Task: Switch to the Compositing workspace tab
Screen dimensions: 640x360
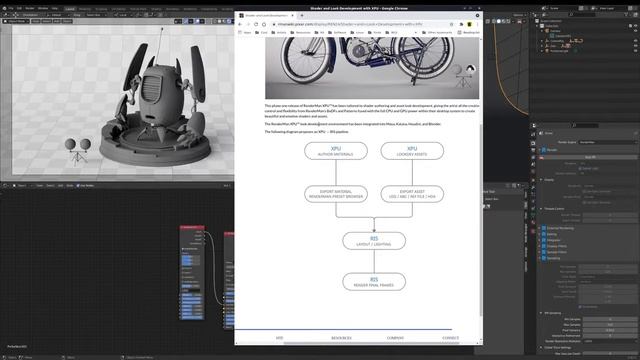Action: click(x=209, y=9)
